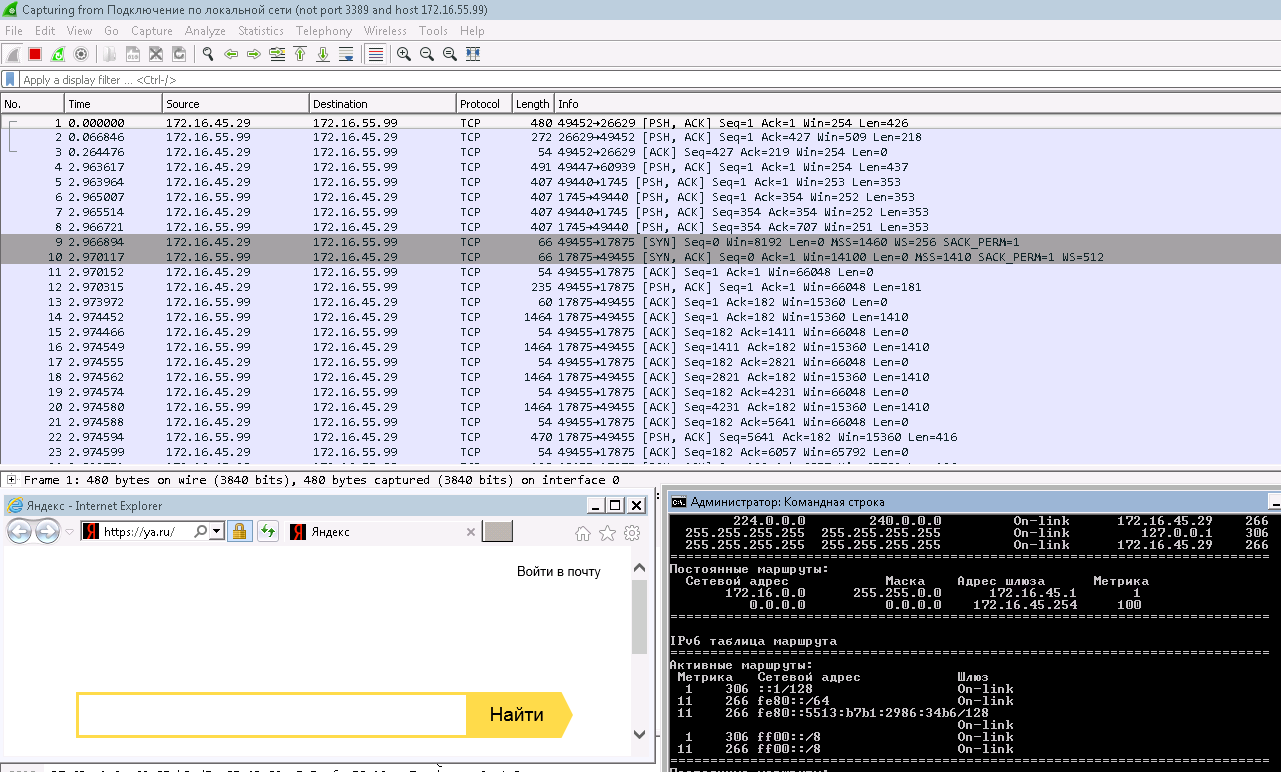Open capture options gear icon
The height and width of the screenshot is (772, 1281).
point(81,54)
